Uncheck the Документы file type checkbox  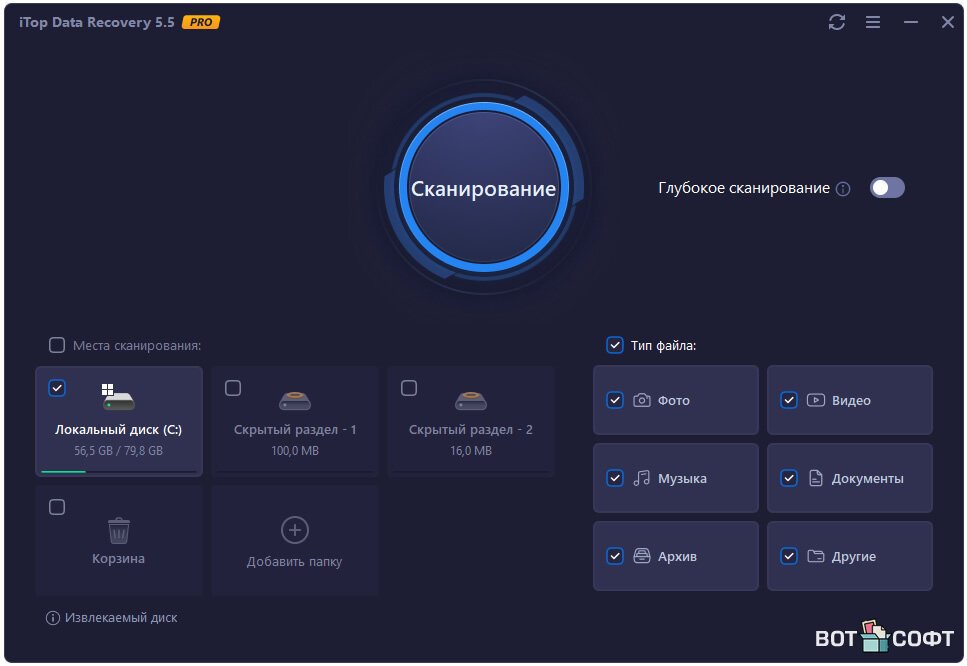tap(789, 478)
